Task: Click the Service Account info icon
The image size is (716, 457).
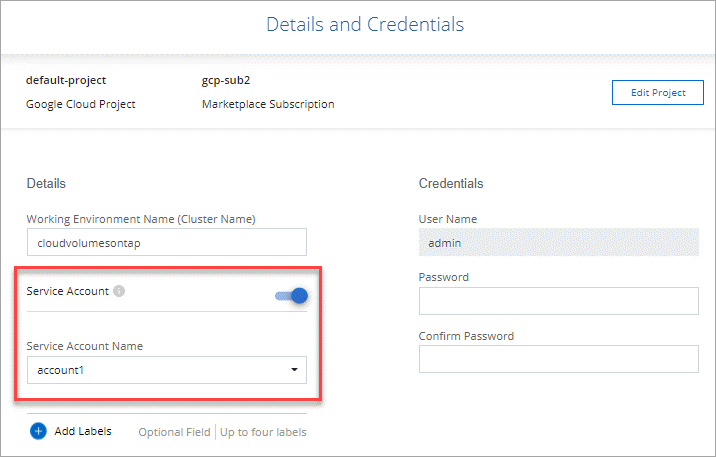Action: click(x=119, y=292)
